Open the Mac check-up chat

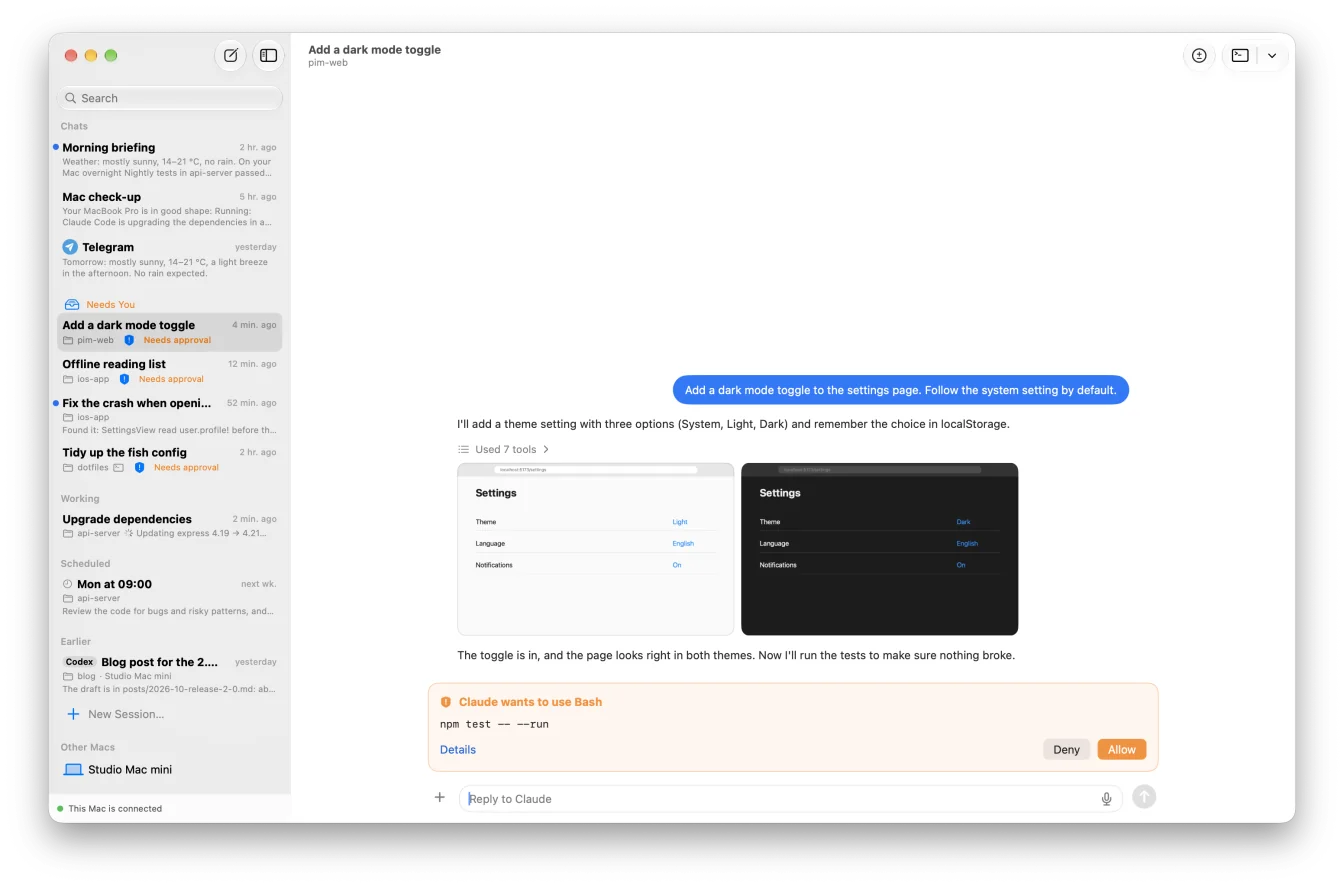[169, 209]
